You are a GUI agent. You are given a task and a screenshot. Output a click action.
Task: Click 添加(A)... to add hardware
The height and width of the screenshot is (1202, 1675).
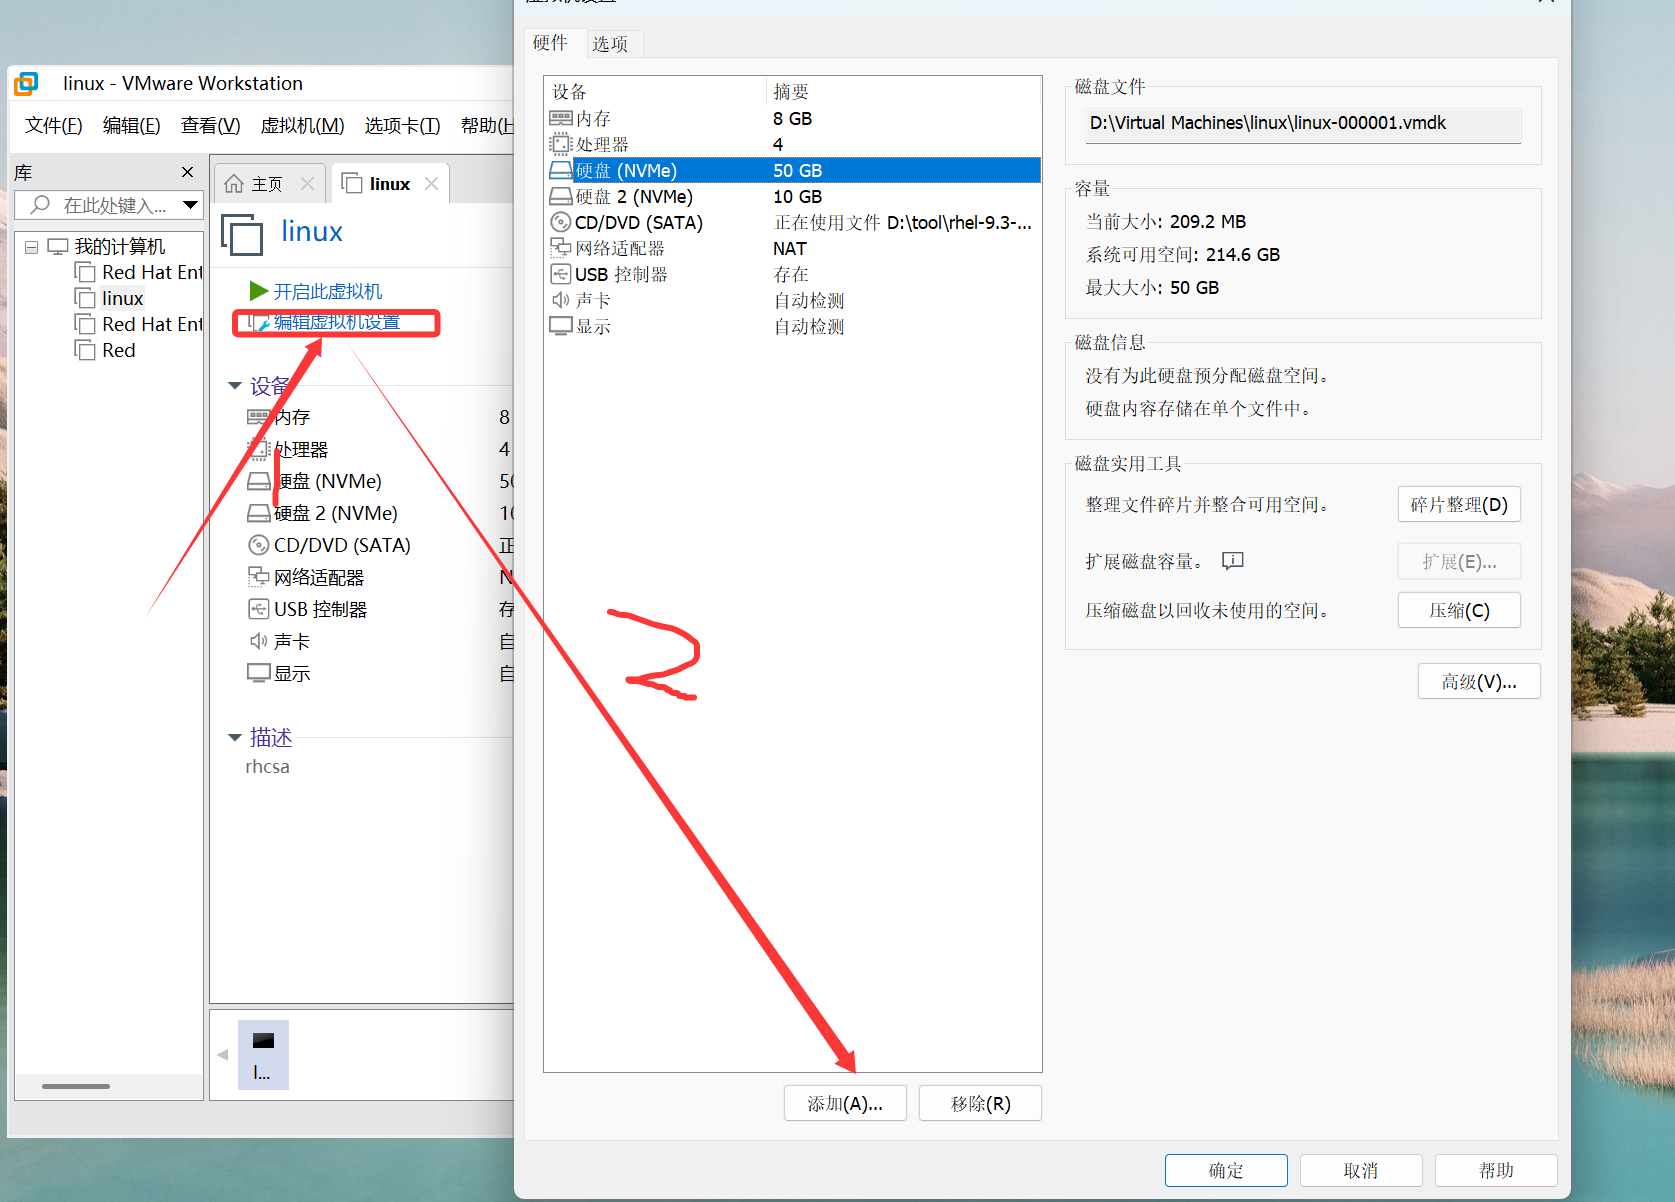click(845, 1104)
